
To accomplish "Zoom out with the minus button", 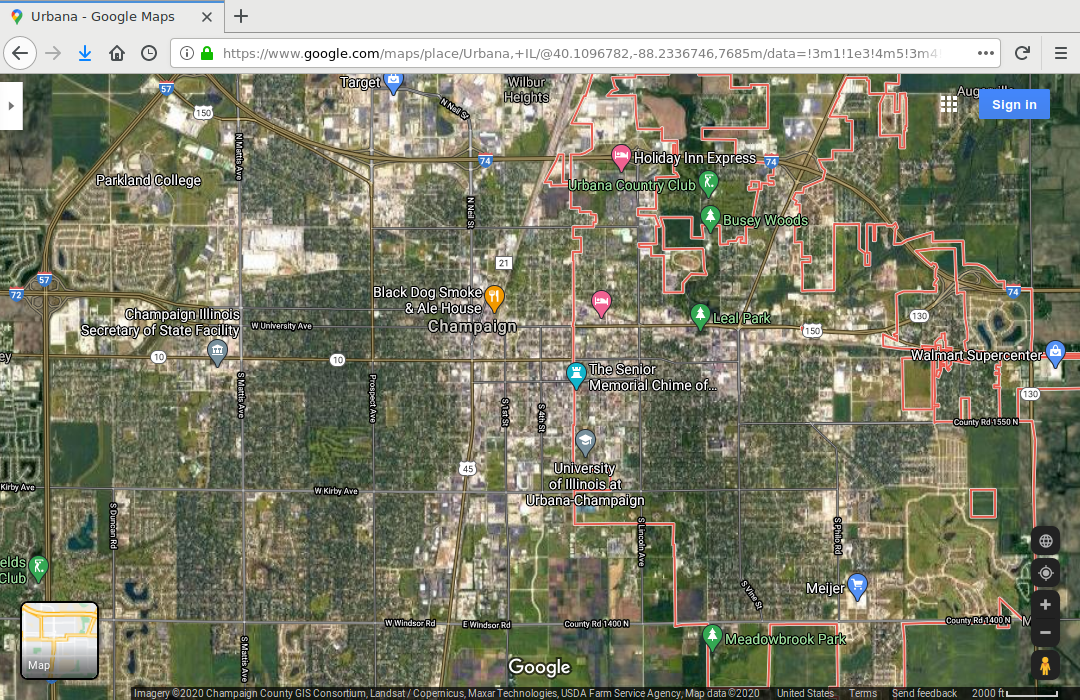I will [x=1045, y=633].
